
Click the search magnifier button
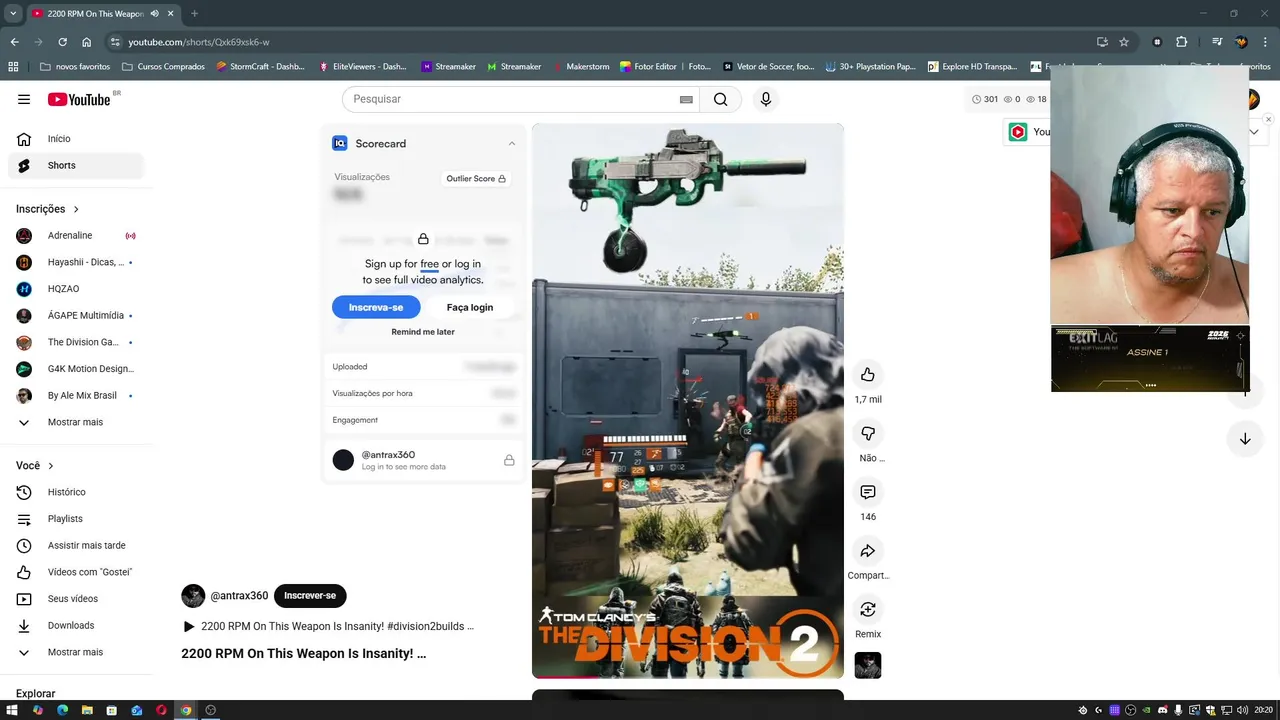pyautogui.click(x=721, y=99)
